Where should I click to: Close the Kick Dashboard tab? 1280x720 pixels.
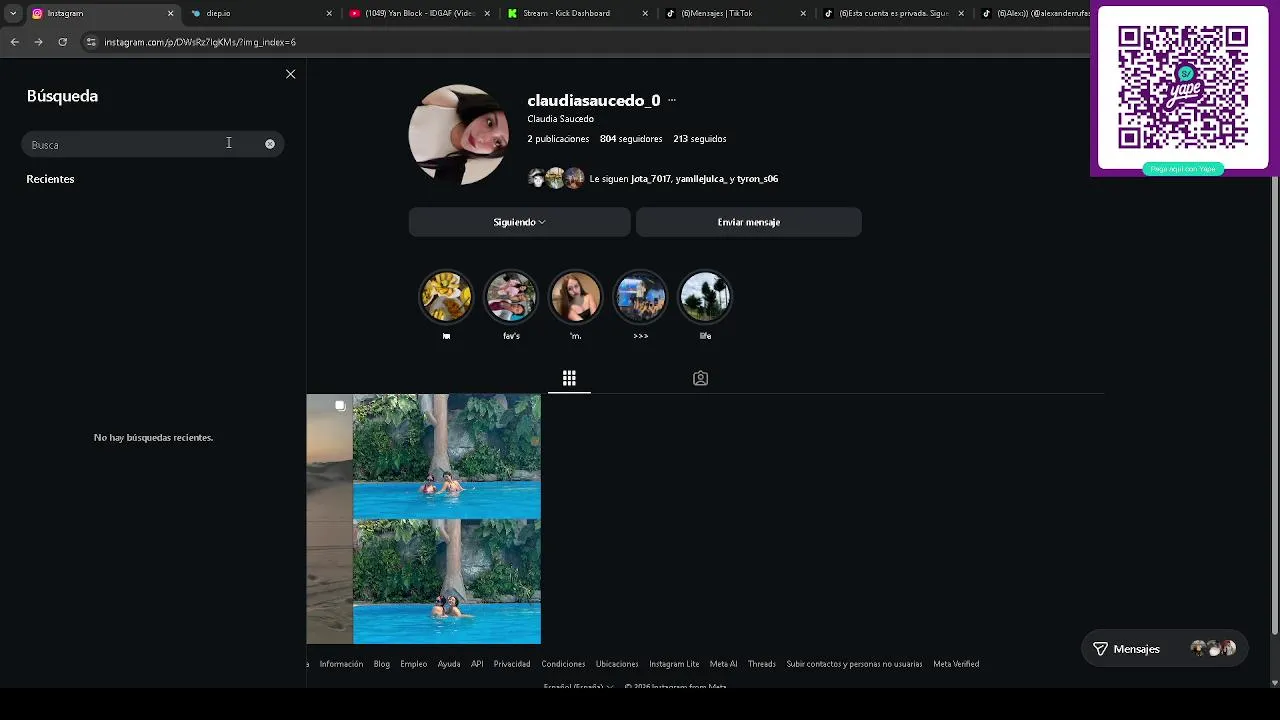(645, 13)
